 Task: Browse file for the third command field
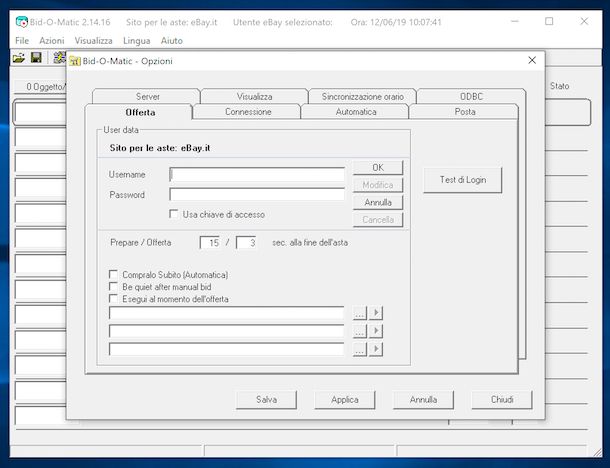click(359, 349)
